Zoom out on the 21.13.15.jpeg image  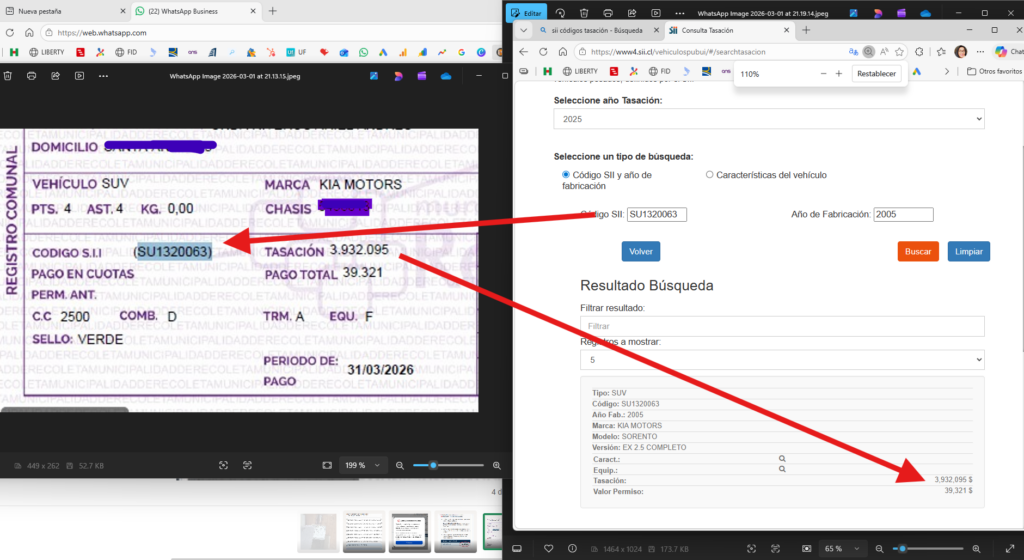[x=400, y=465]
